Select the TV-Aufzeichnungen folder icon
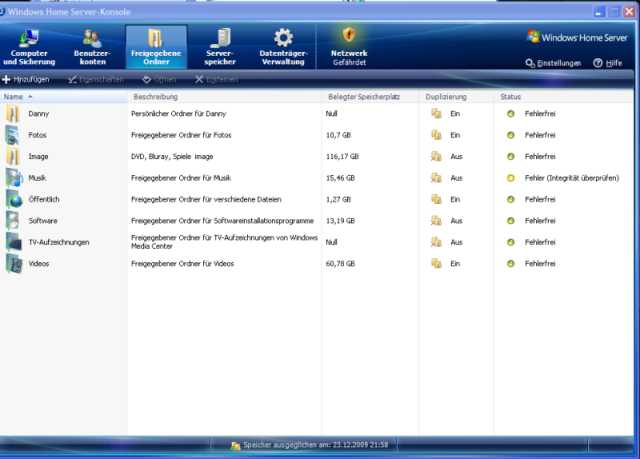This screenshot has height=459, width=640. [x=13, y=242]
